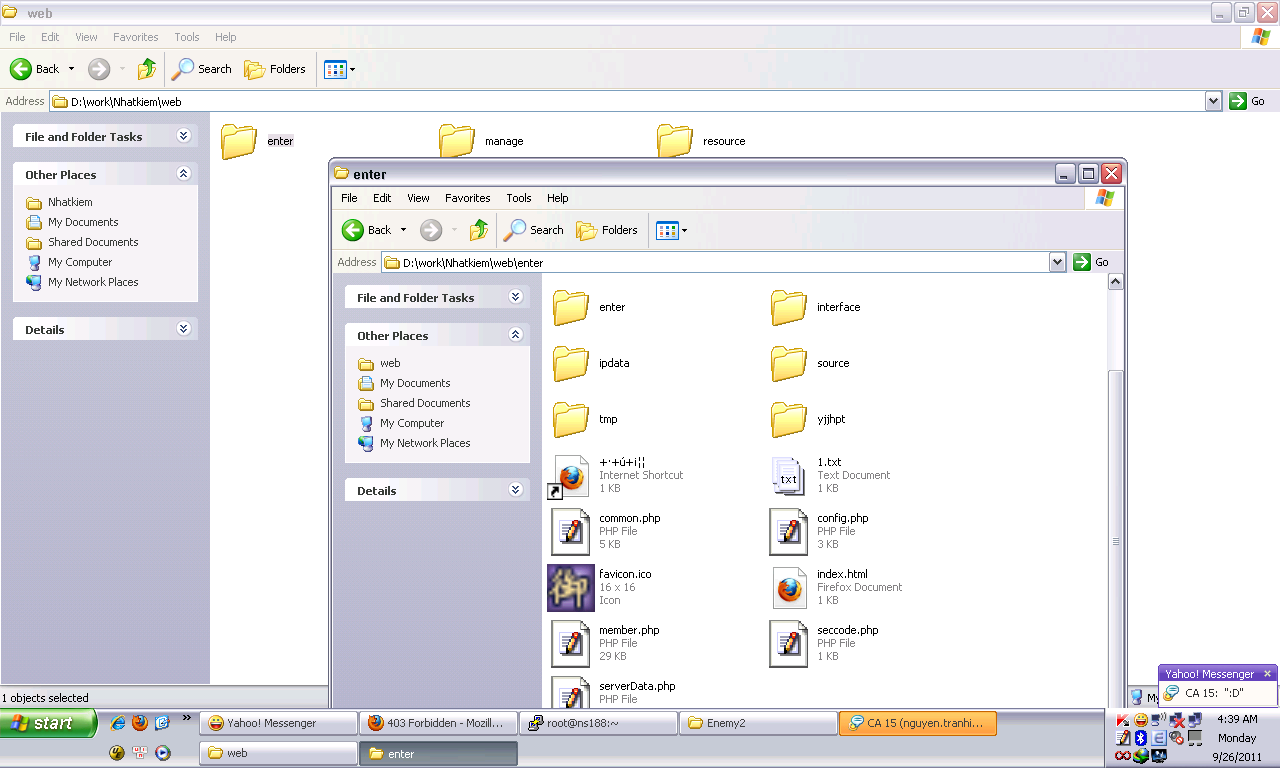1280x768 pixels.
Task: Select member.php file icon
Action: tap(571, 644)
